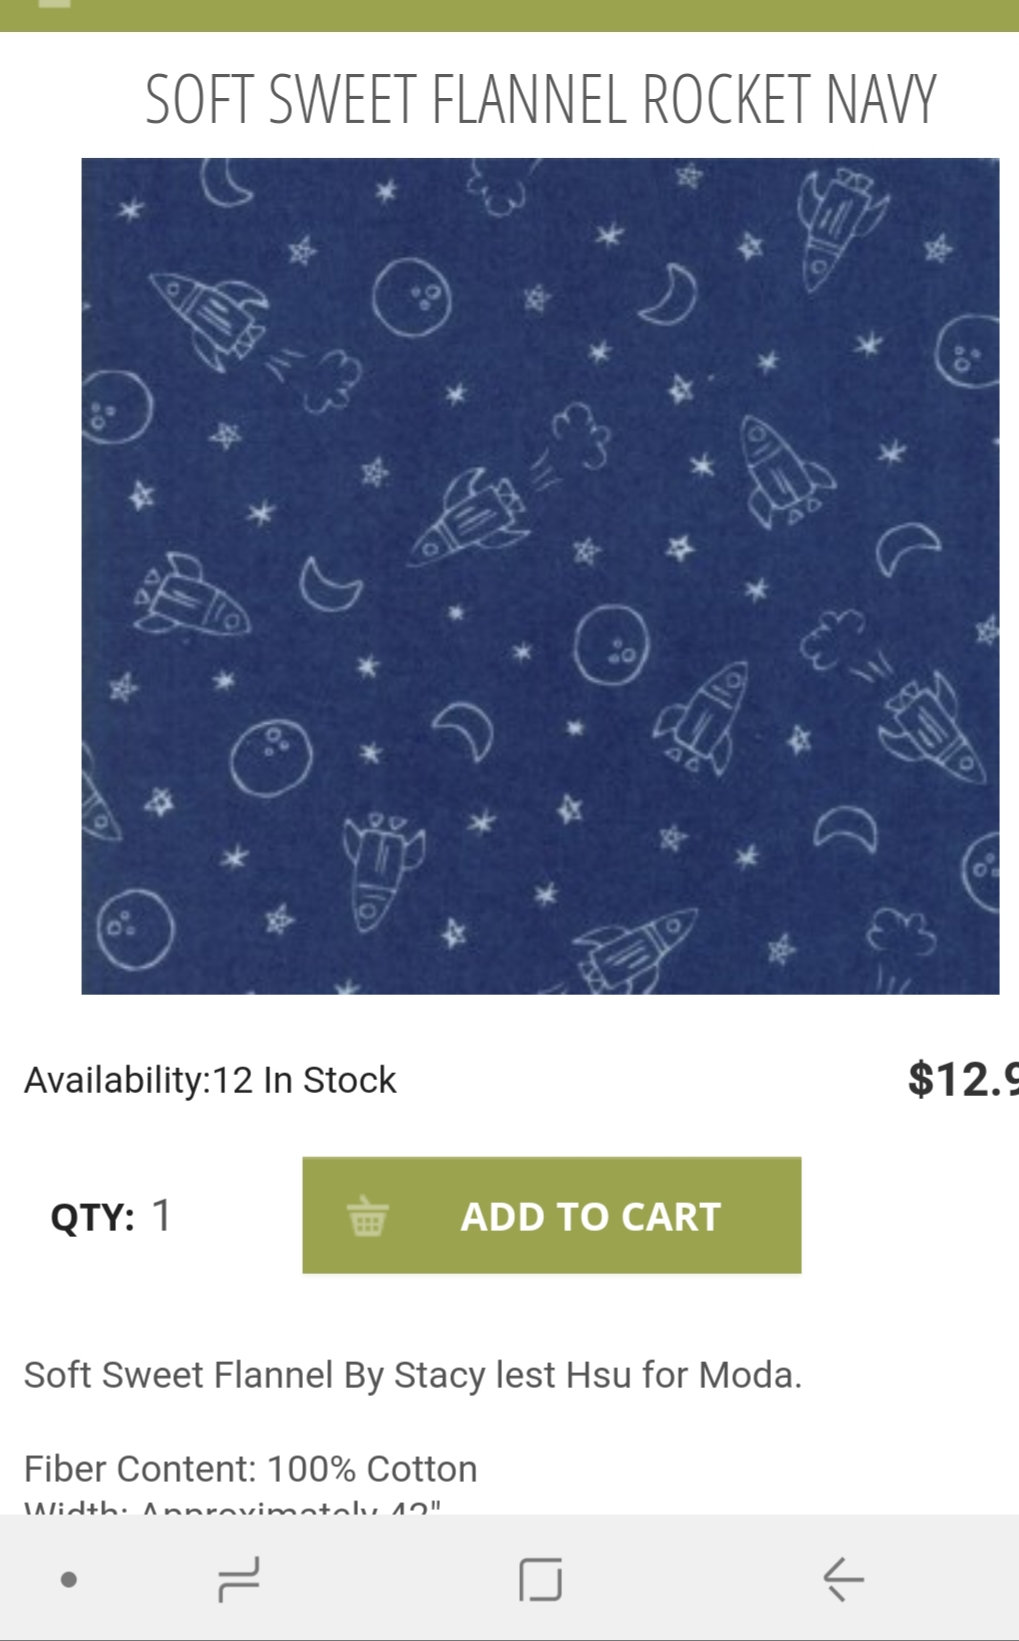Tap the partially hidden Width description line

pos(232,1505)
